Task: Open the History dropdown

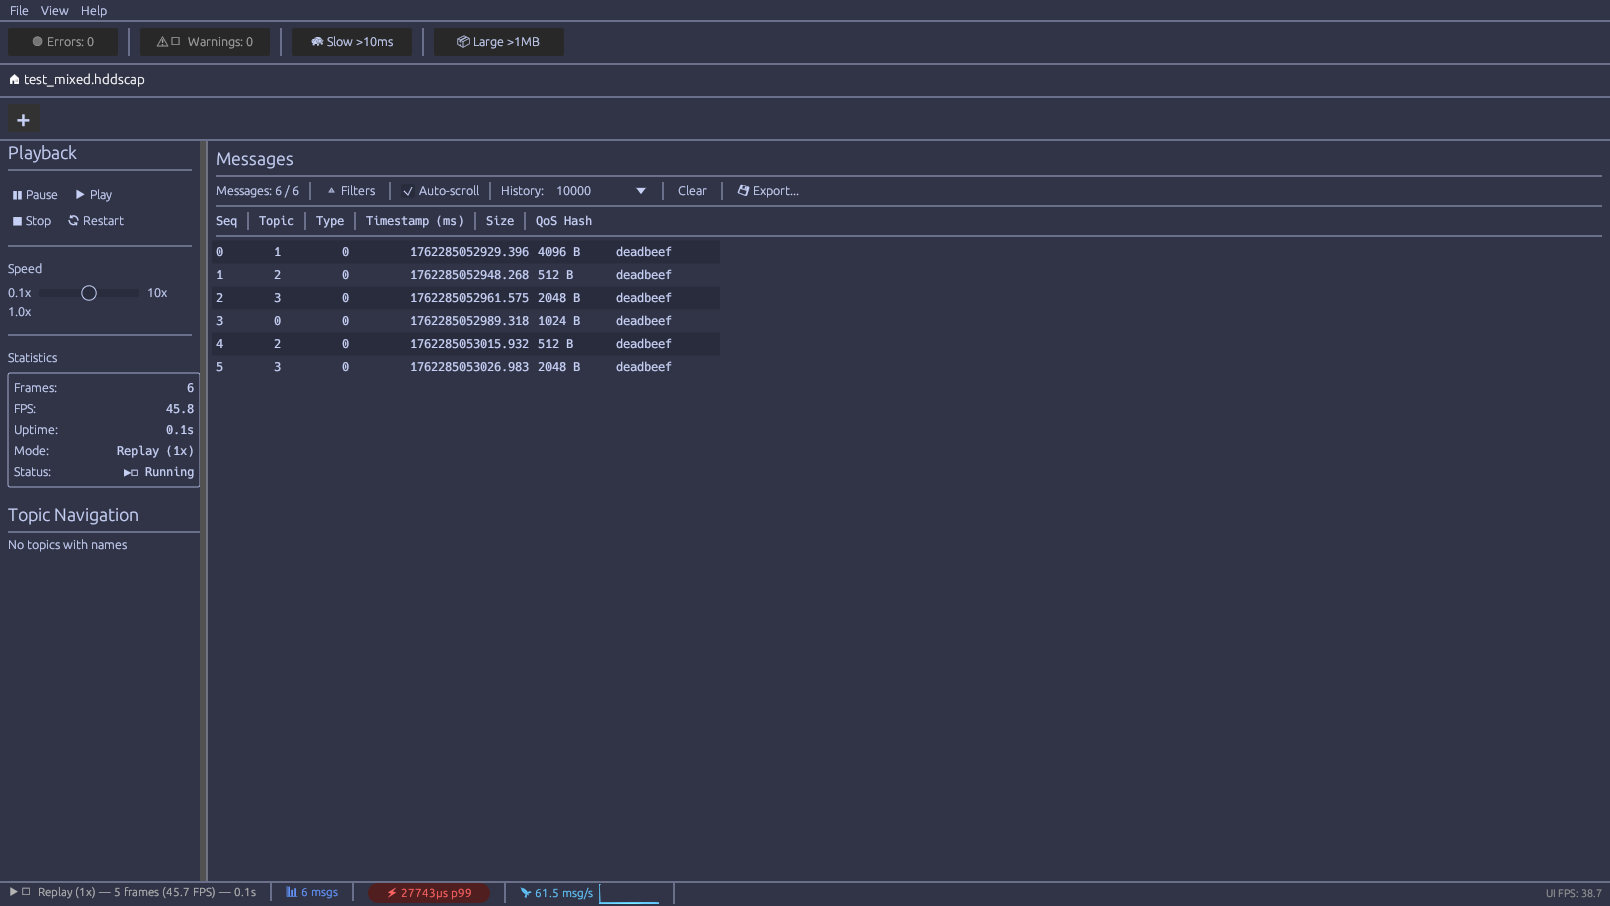Action: 640,190
